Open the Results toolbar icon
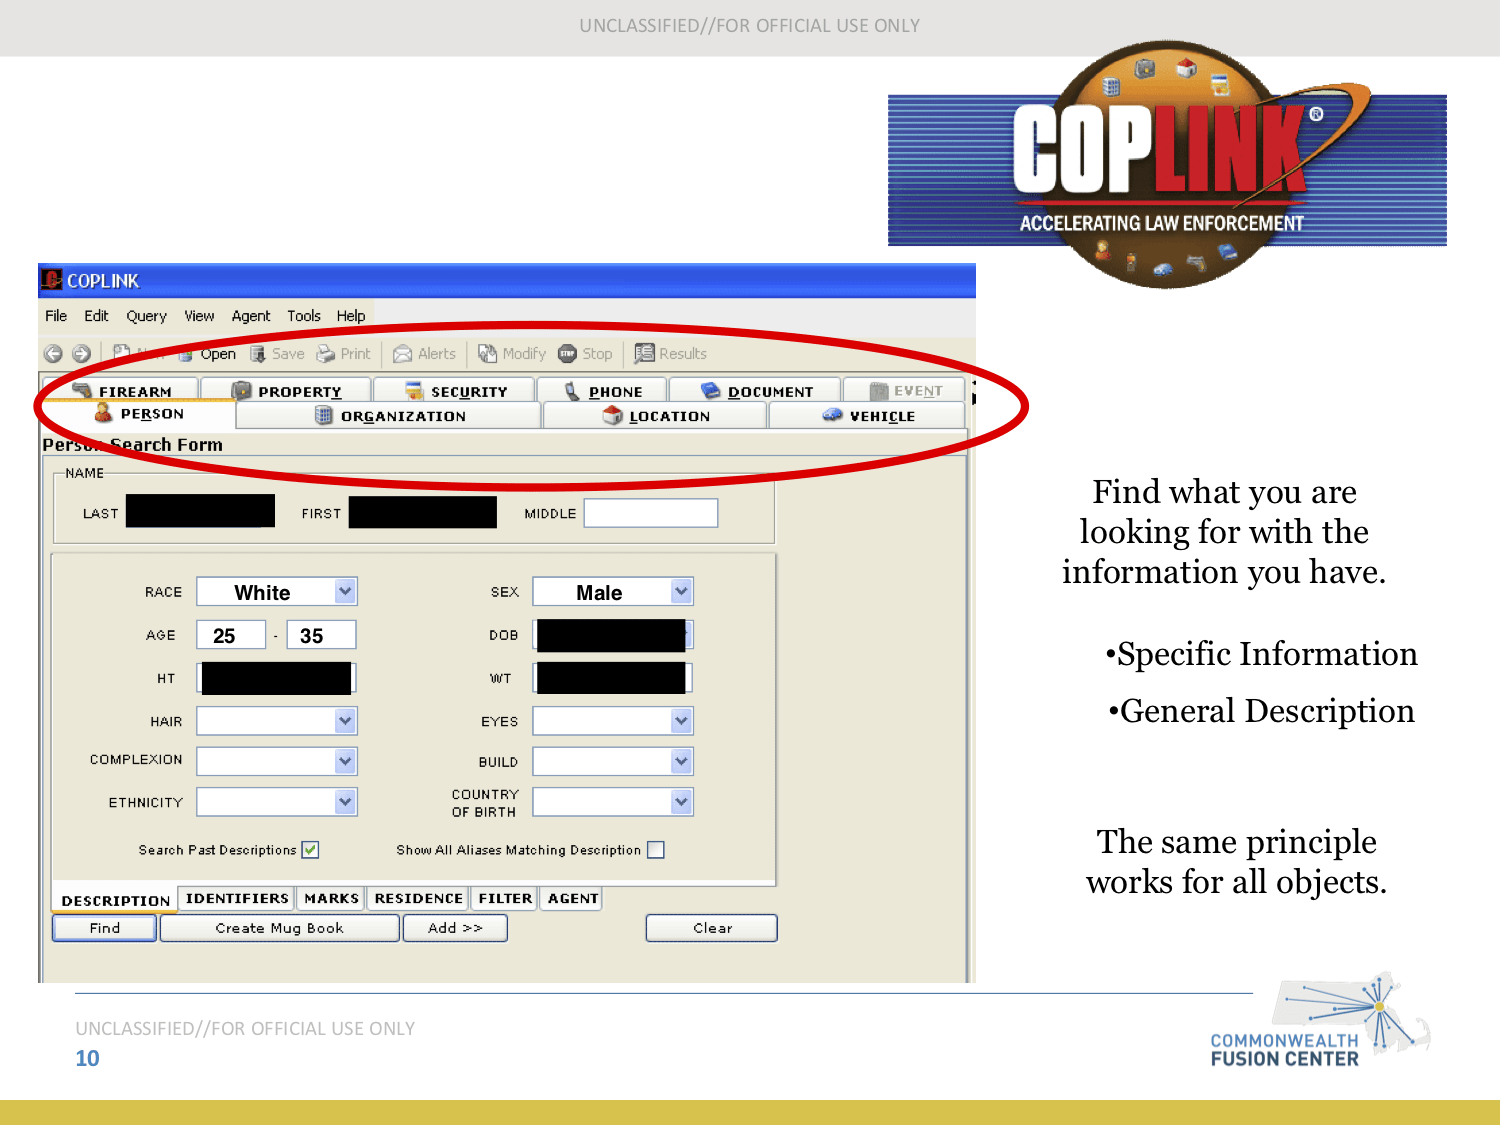The image size is (1500, 1125). [x=645, y=353]
